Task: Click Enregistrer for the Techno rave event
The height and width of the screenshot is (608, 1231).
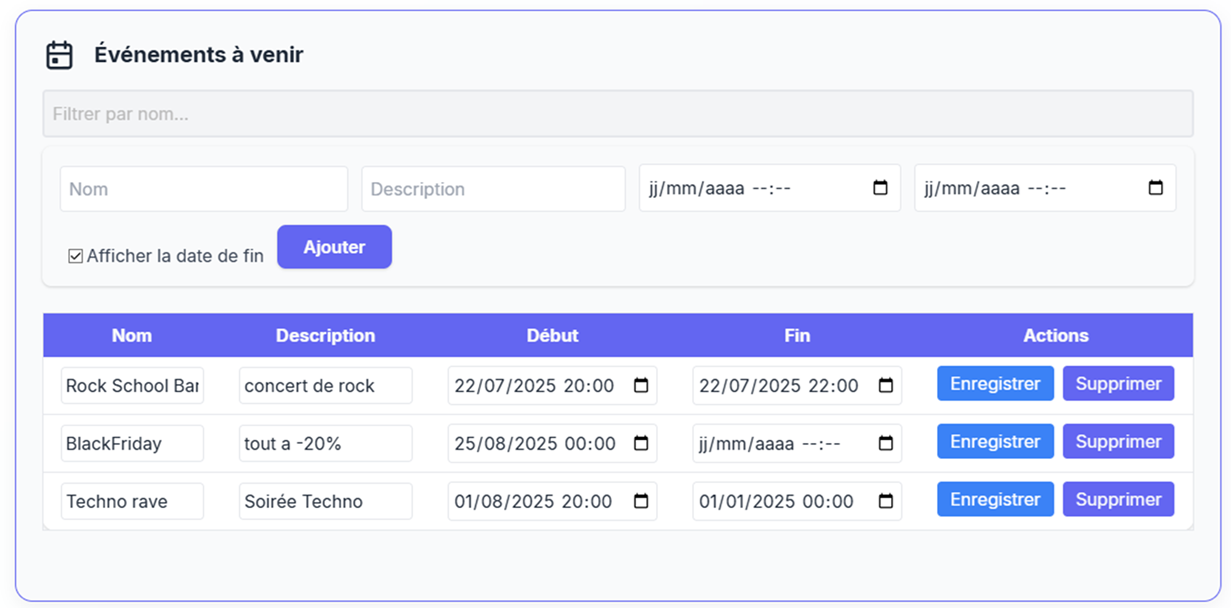Action: pyautogui.click(x=995, y=499)
